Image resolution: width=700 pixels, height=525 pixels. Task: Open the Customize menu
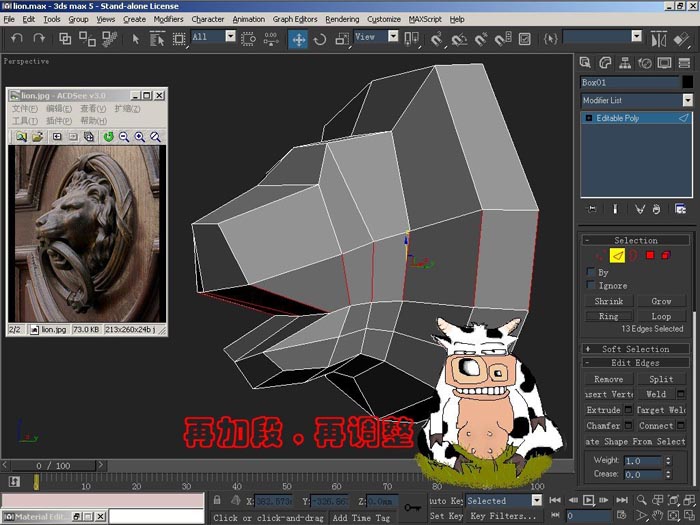point(383,19)
